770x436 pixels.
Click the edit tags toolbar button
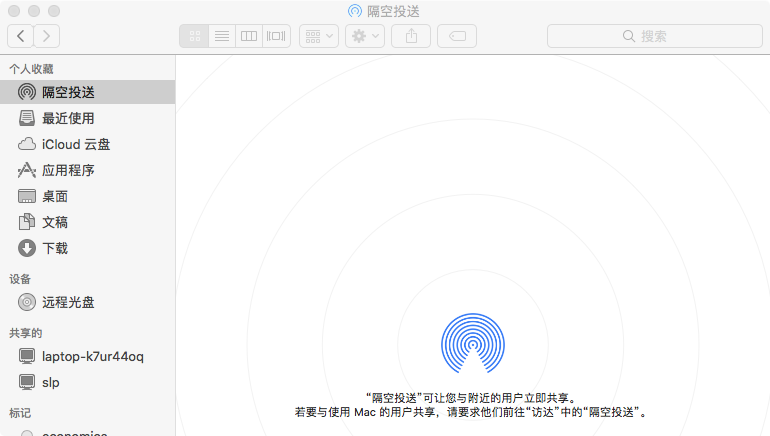point(457,36)
